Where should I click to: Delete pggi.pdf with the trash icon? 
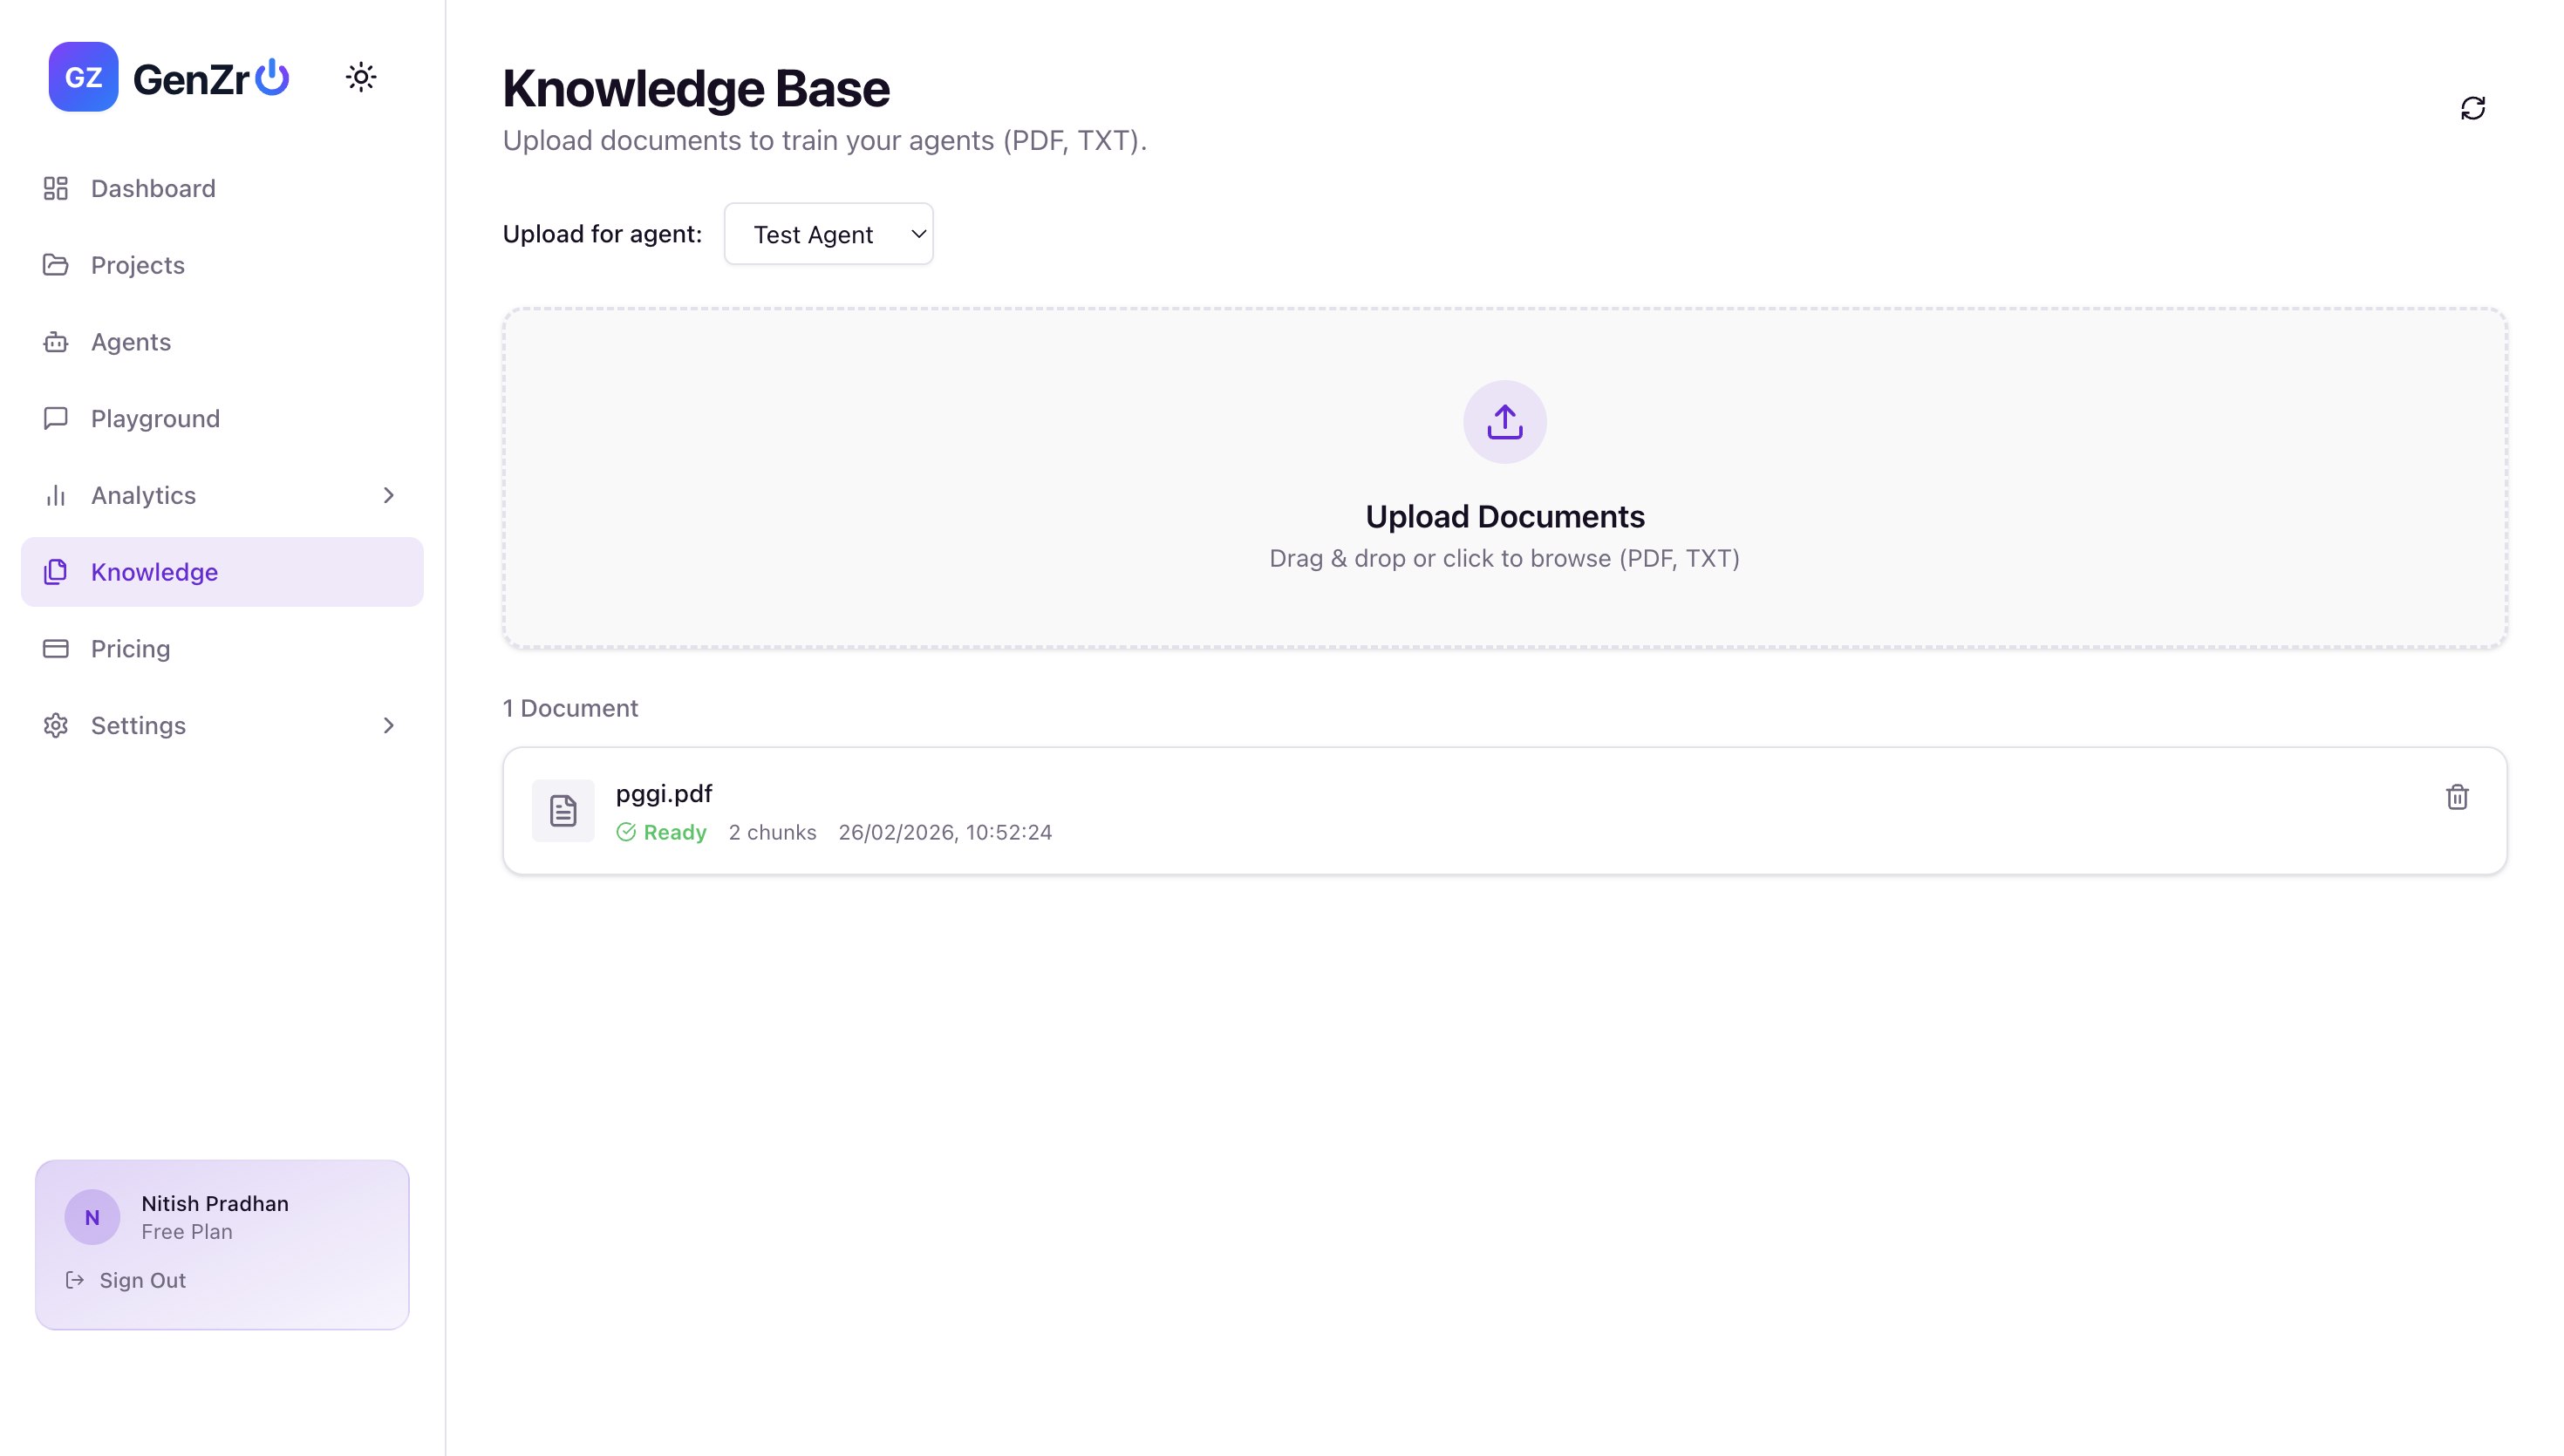pos(2457,797)
